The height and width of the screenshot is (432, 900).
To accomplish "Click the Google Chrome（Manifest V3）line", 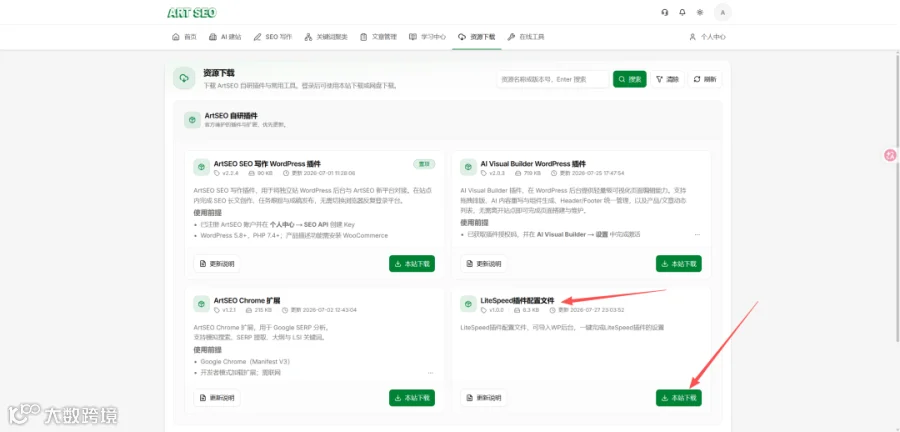I will (x=245, y=362).
